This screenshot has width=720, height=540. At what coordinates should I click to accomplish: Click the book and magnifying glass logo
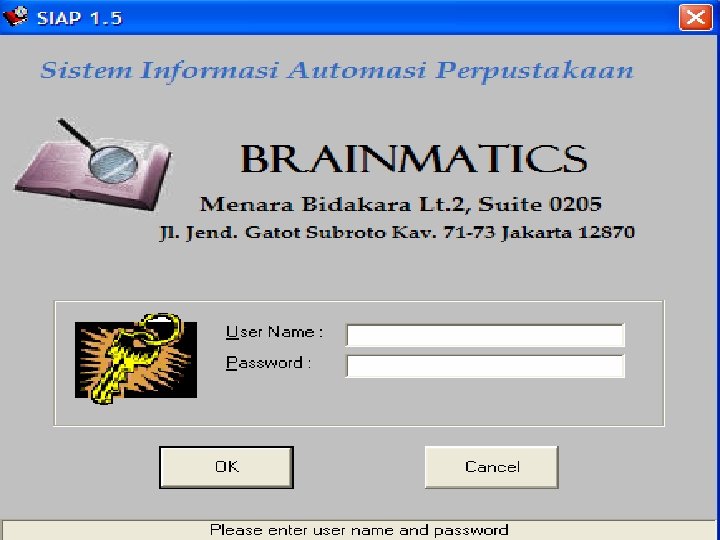[93, 164]
